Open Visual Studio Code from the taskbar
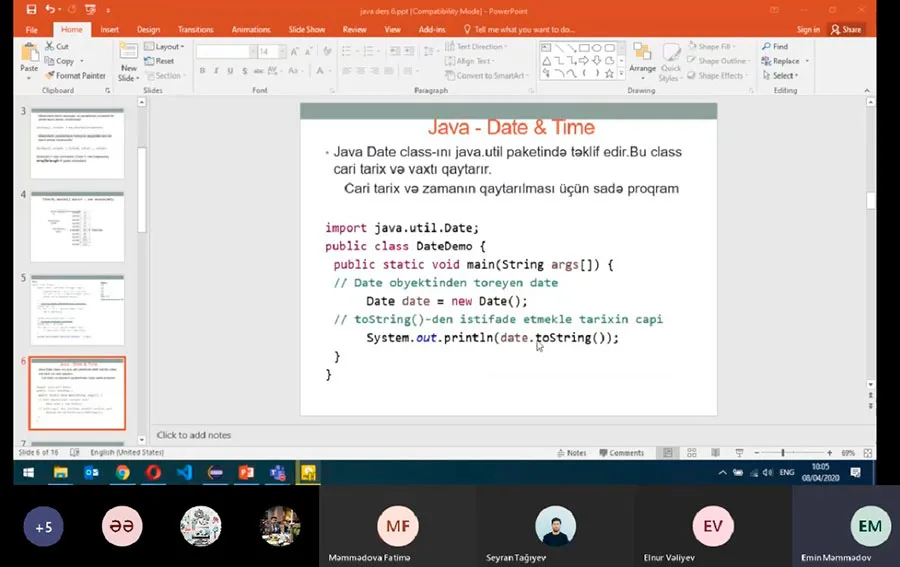900x567 pixels. [x=184, y=473]
